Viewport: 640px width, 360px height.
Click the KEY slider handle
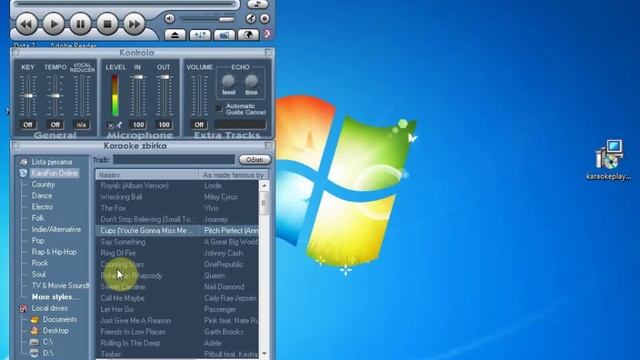point(28,96)
